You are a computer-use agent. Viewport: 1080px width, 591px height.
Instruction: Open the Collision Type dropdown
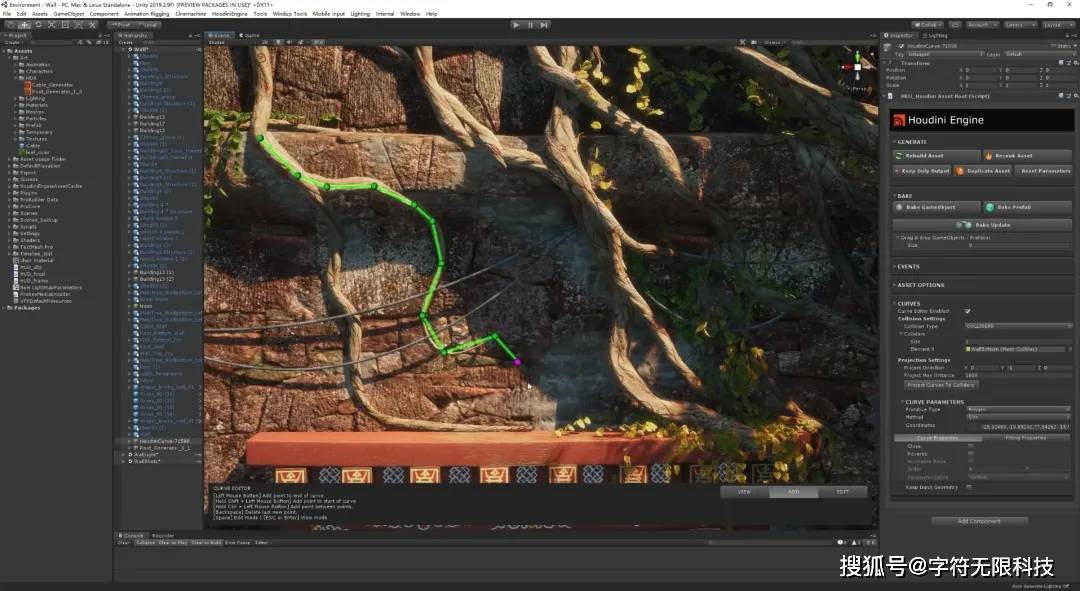(x=1017, y=326)
